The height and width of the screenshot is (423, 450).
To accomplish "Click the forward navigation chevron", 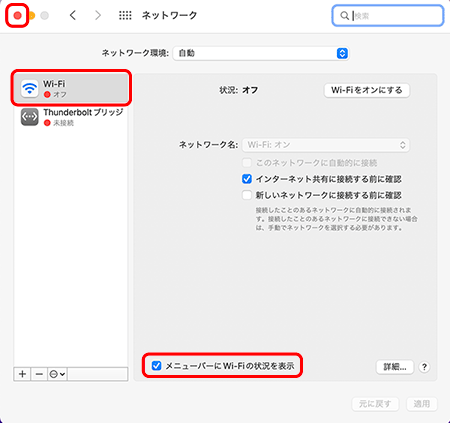I will coord(98,15).
